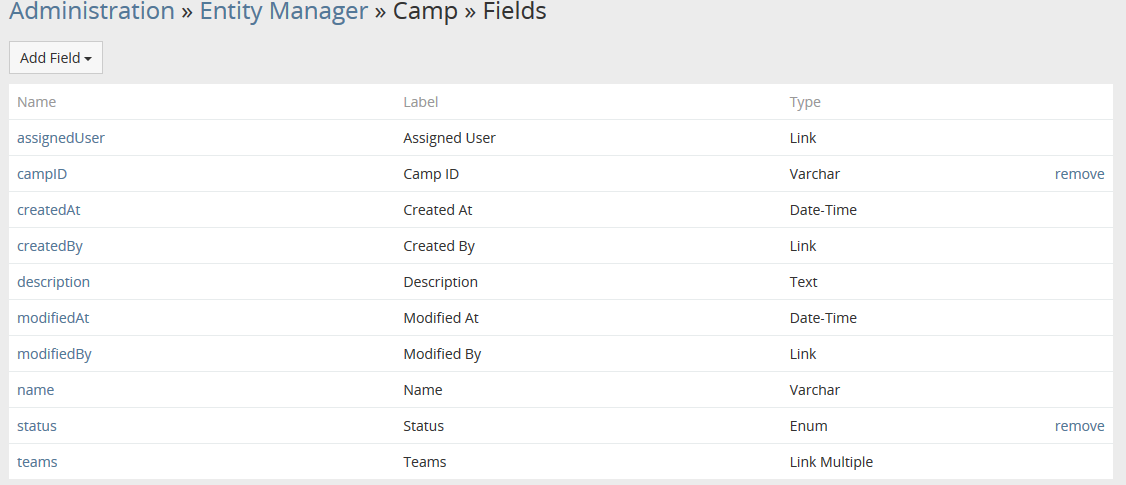The height and width of the screenshot is (485, 1126).
Task: Click the Link Multiple type cell
Action: coord(831,462)
